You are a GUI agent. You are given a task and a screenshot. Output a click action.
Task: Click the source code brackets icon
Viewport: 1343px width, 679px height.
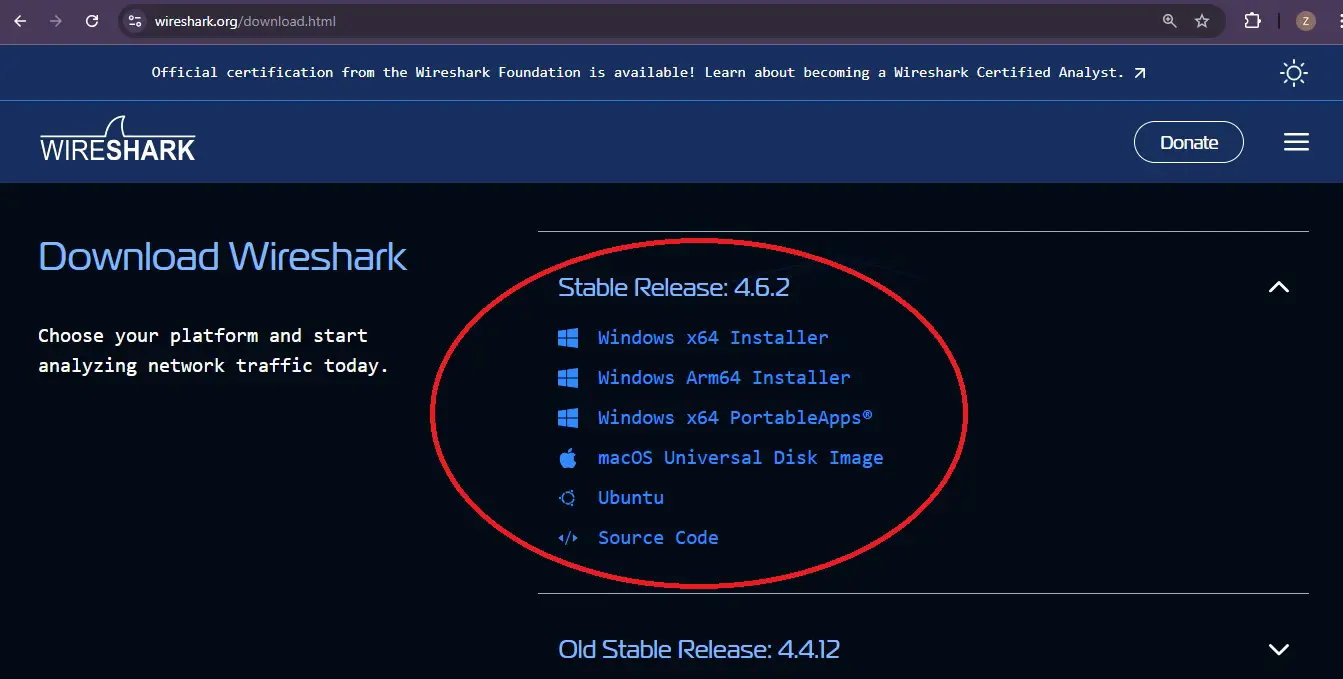coord(568,538)
